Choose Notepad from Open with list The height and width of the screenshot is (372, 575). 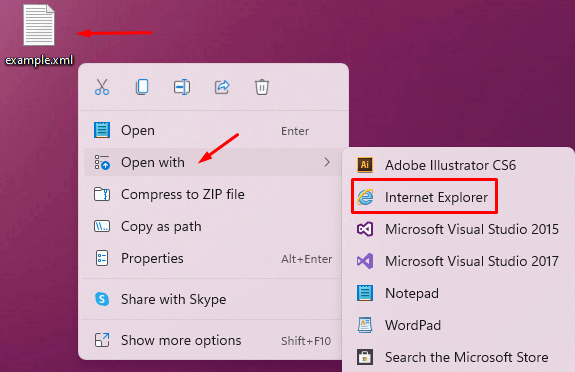[458, 293]
